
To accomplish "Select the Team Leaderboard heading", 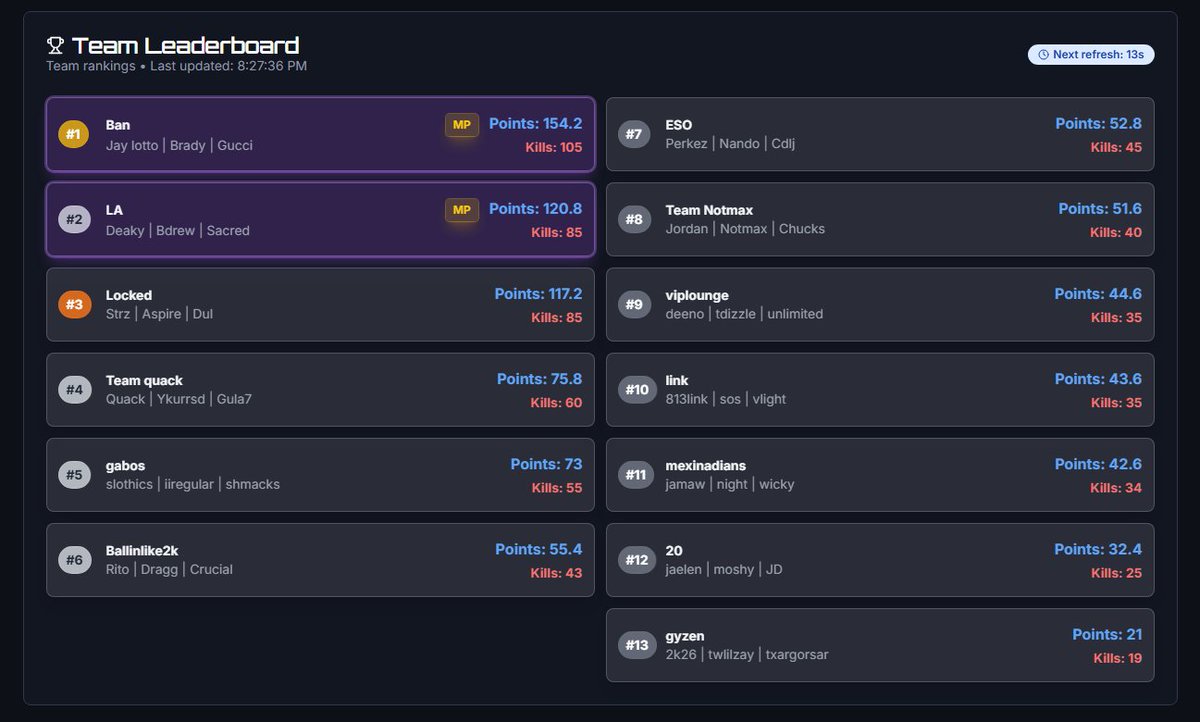I will 185,45.
